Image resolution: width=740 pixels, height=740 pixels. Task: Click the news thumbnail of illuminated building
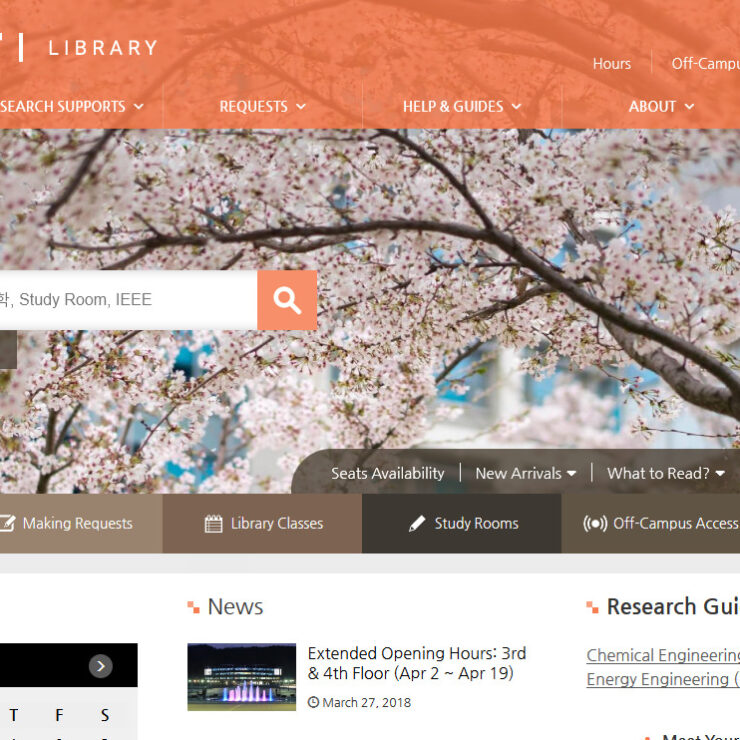tap(241, 677)
